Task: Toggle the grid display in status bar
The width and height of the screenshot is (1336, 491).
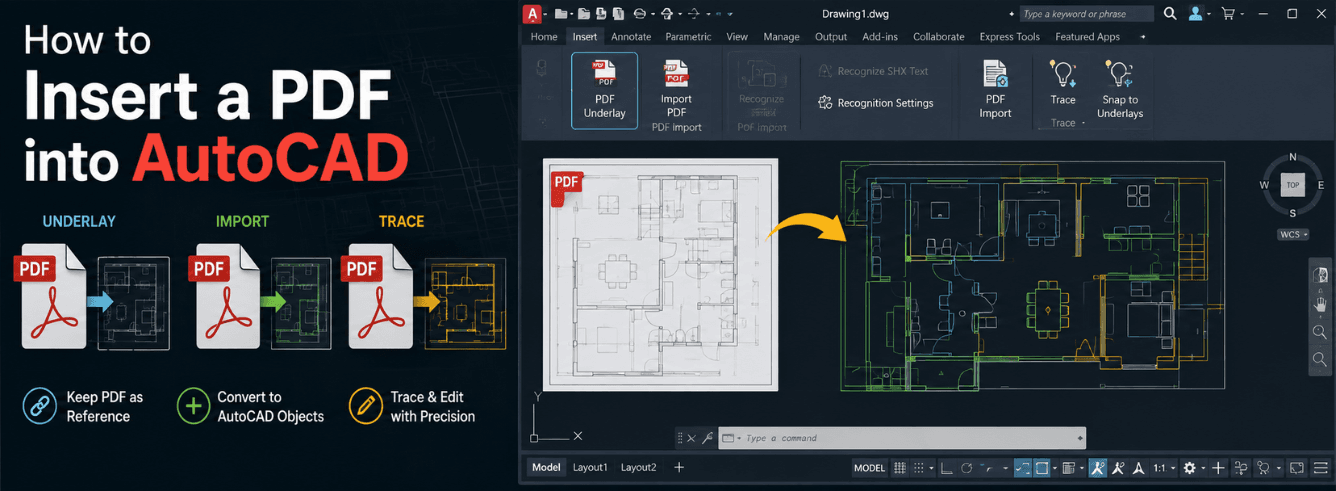Action: point(899,468)
